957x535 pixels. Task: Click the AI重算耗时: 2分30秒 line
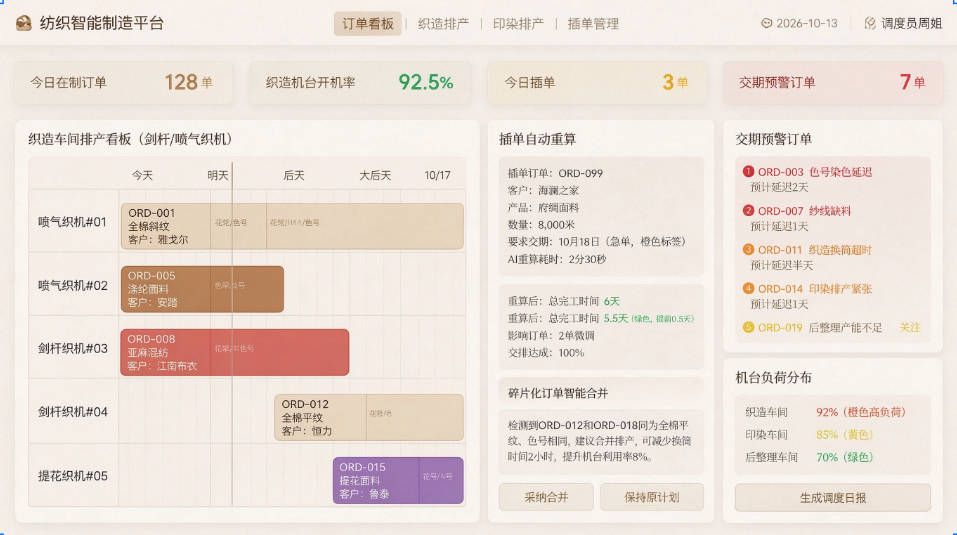click(x=557, y=259)
